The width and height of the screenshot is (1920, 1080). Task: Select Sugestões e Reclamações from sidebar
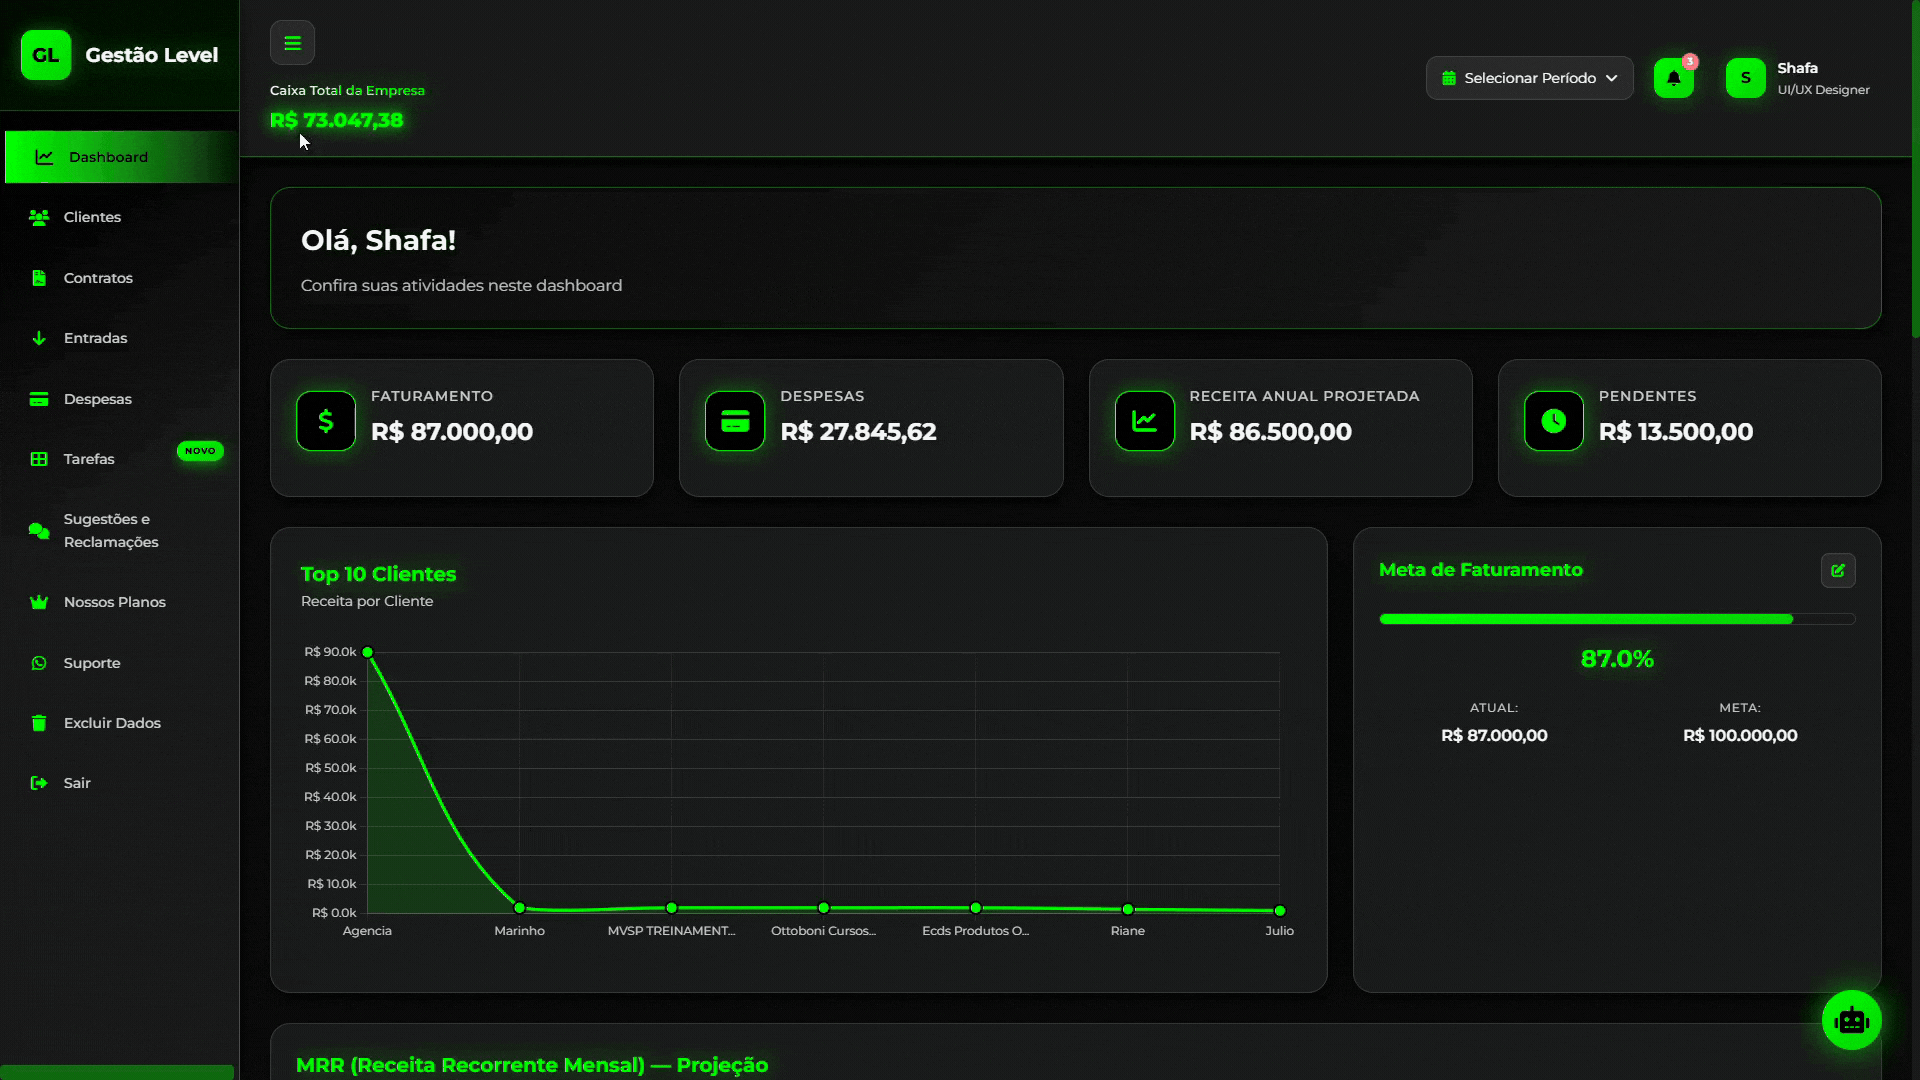pos(107,530)
